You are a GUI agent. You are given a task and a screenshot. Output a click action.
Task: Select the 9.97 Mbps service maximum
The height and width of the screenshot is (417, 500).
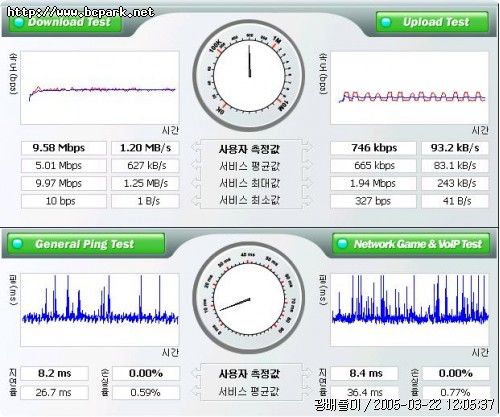tap(64, 183)
